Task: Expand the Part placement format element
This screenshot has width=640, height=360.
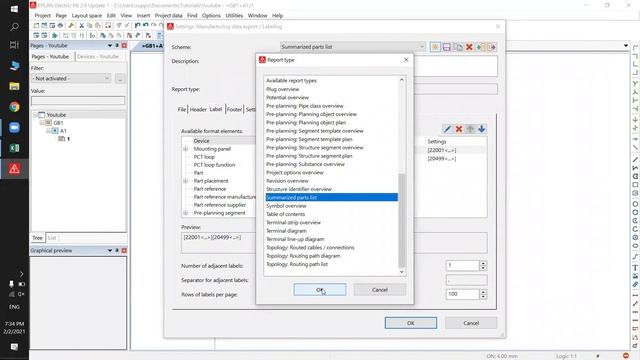Action: pos(186,181)
